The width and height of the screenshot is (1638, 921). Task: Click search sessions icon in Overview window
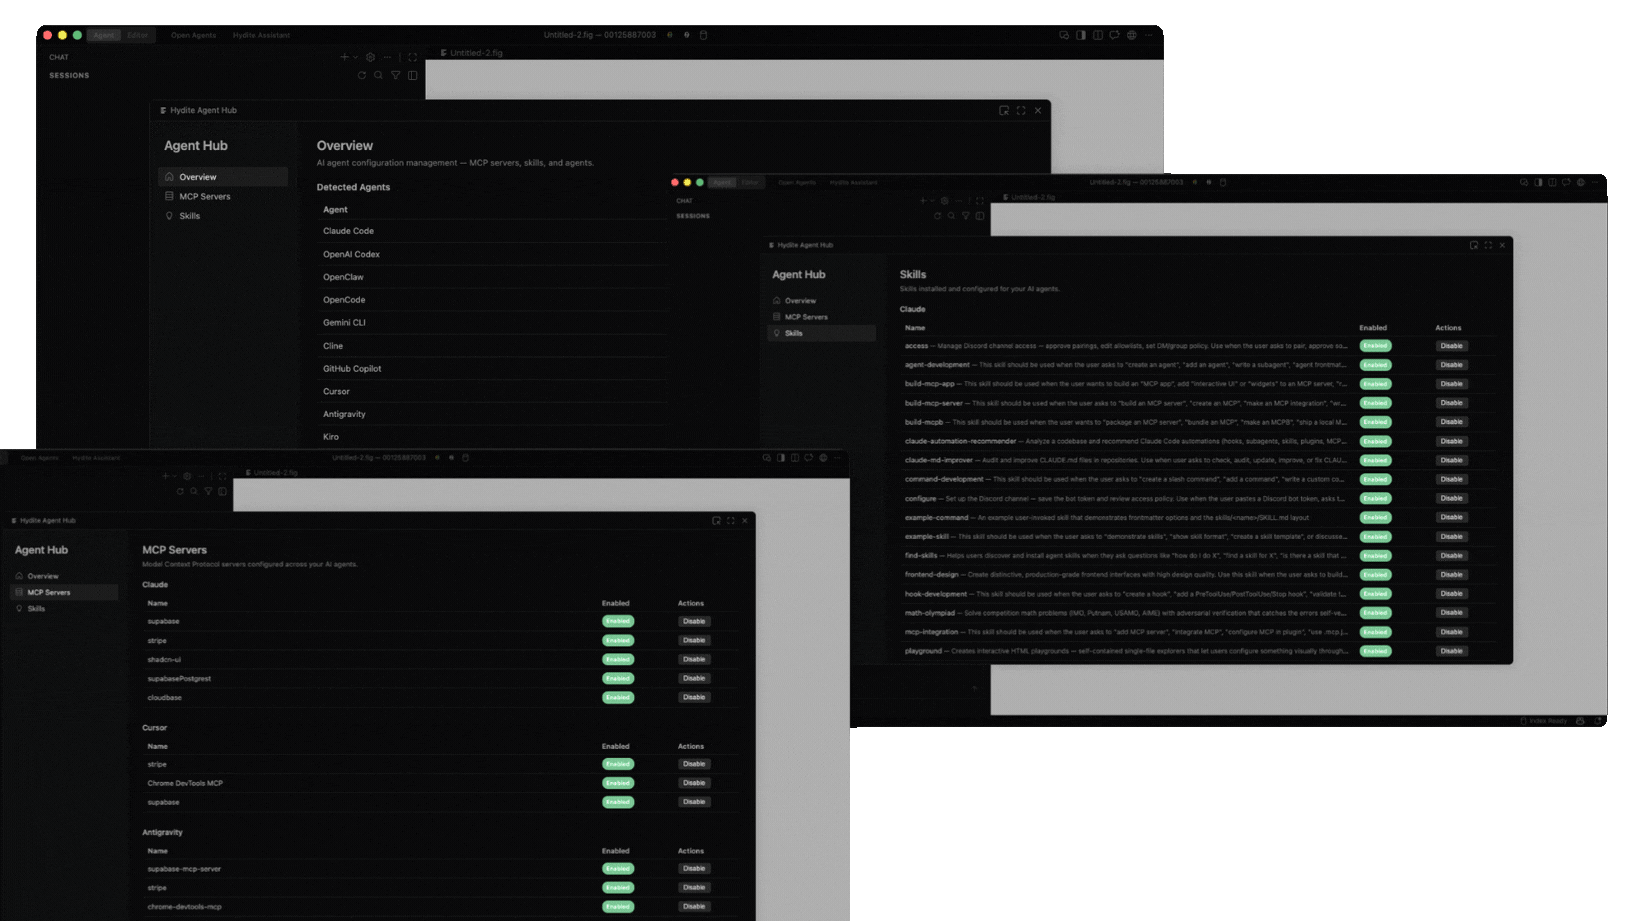378,75
